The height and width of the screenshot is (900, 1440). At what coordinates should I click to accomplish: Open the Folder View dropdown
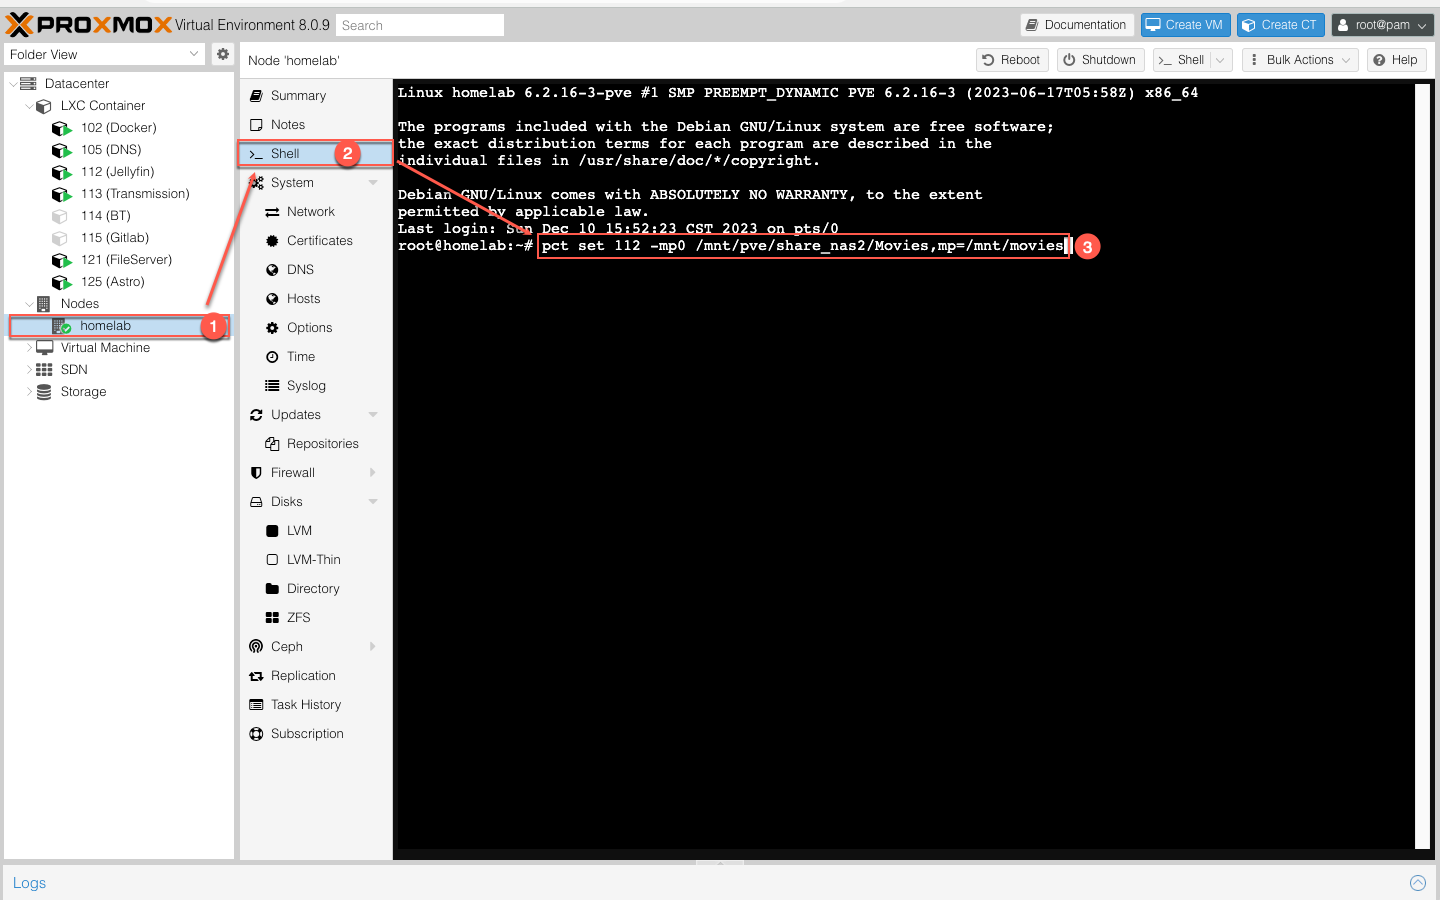click(x=194, y=54)
